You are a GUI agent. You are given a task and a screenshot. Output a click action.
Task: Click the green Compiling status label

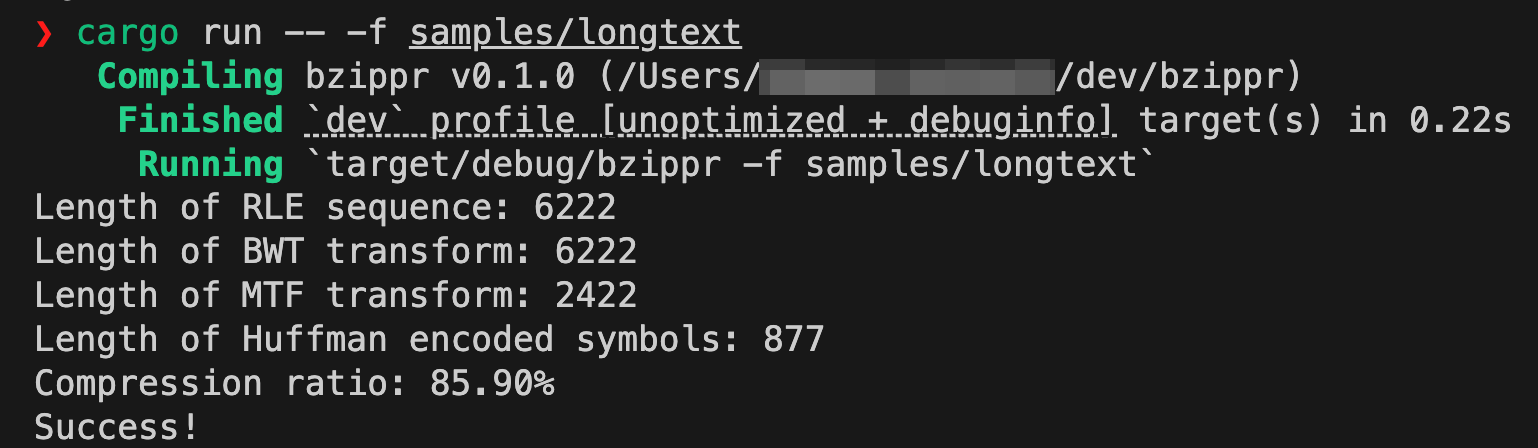(x=190, y=77)
